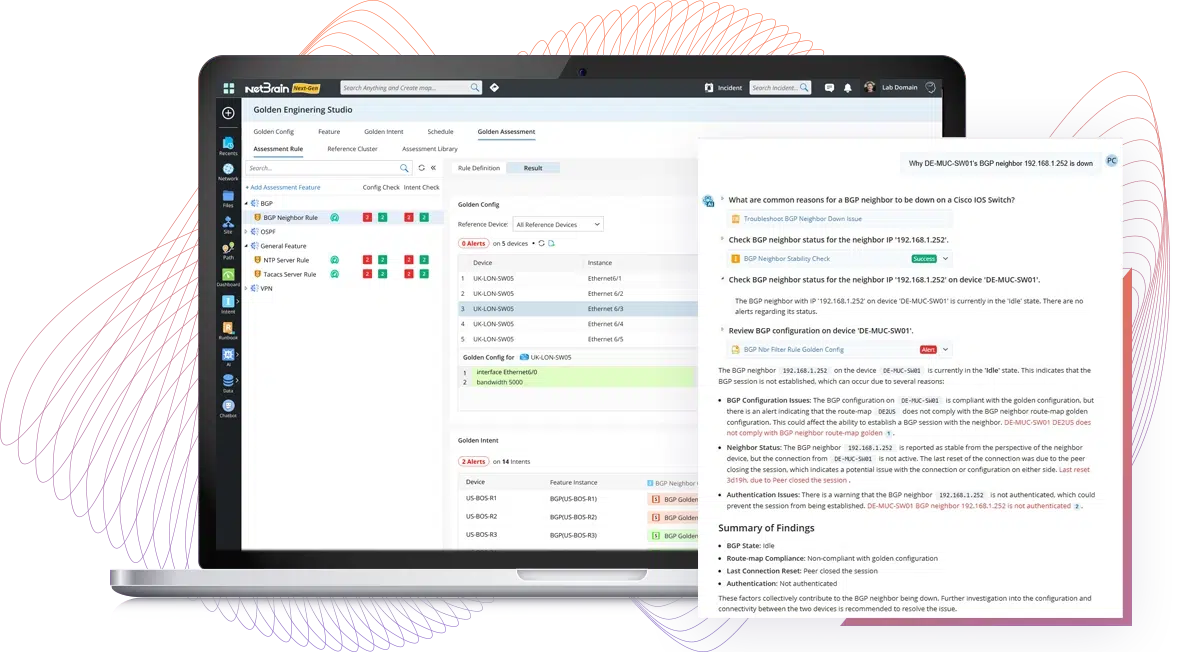Viewport: 1200px width, 652px height.
Task: Click the user avatar photo in top bar
Action: click(x=870, y=88)
